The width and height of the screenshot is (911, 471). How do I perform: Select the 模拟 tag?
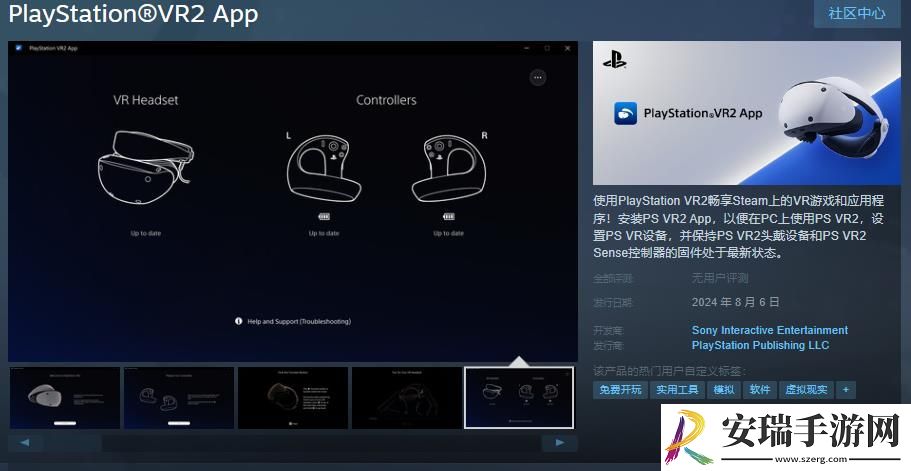724,390
